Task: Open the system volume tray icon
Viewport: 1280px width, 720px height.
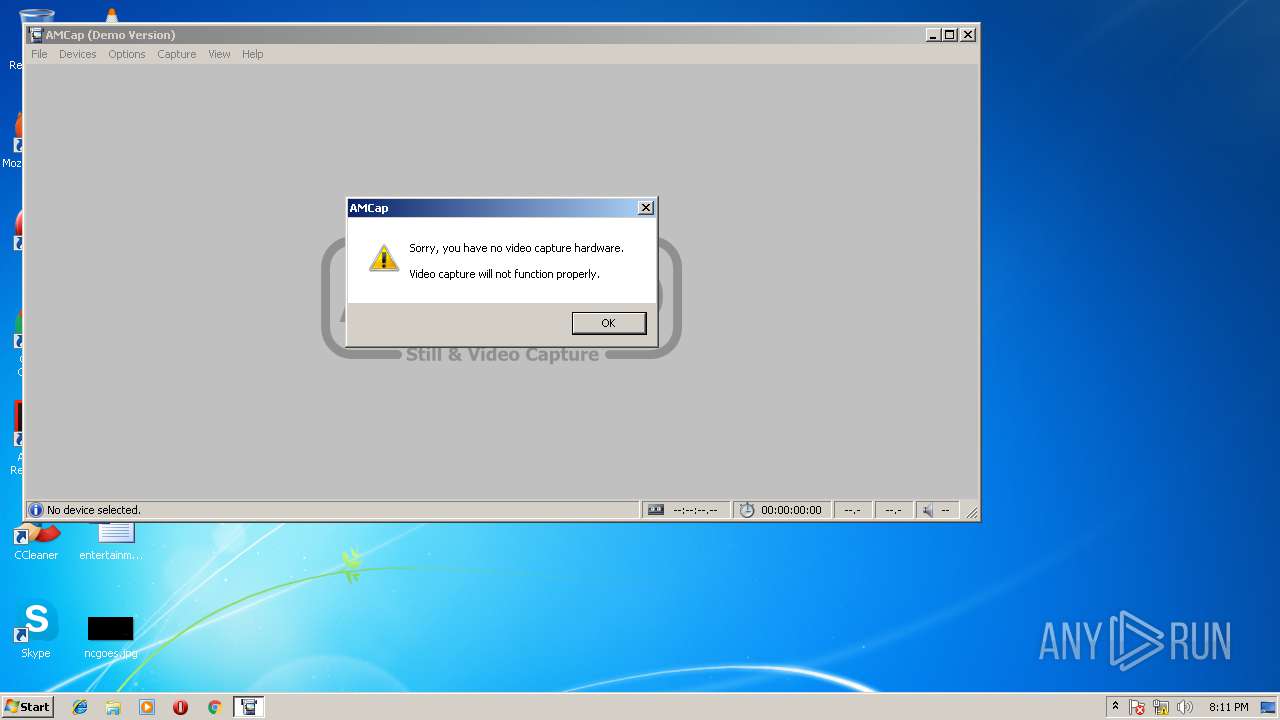Action: click(x=1185, y=707)
